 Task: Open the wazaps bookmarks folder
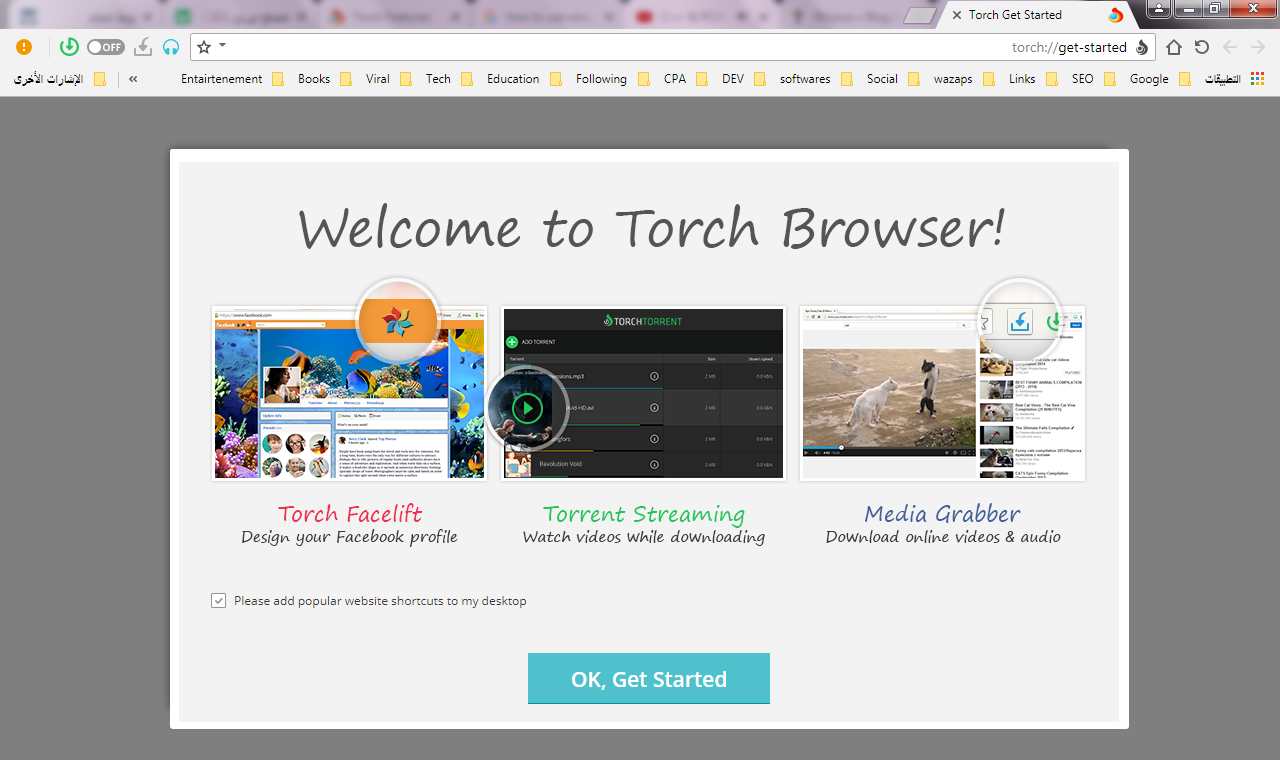pyautogui.click(x=964, y=79)
